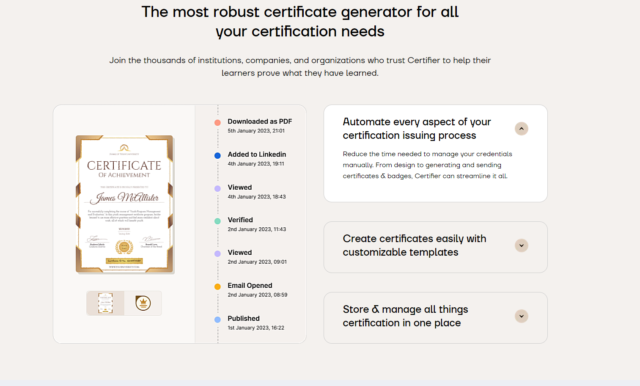Viewport: 640px width, 386px height.
Task: Click the '4th January 2023, 19:11' timestamp
Action: [x=256, y=164]
